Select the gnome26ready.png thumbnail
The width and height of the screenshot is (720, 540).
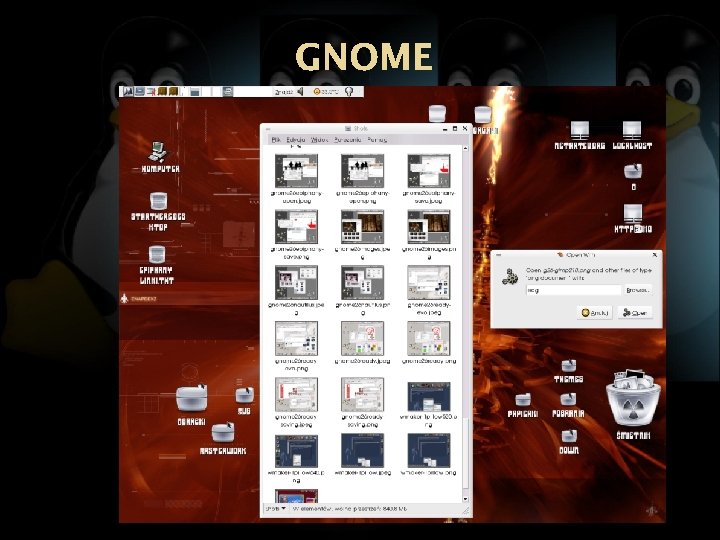coord(428,338)
